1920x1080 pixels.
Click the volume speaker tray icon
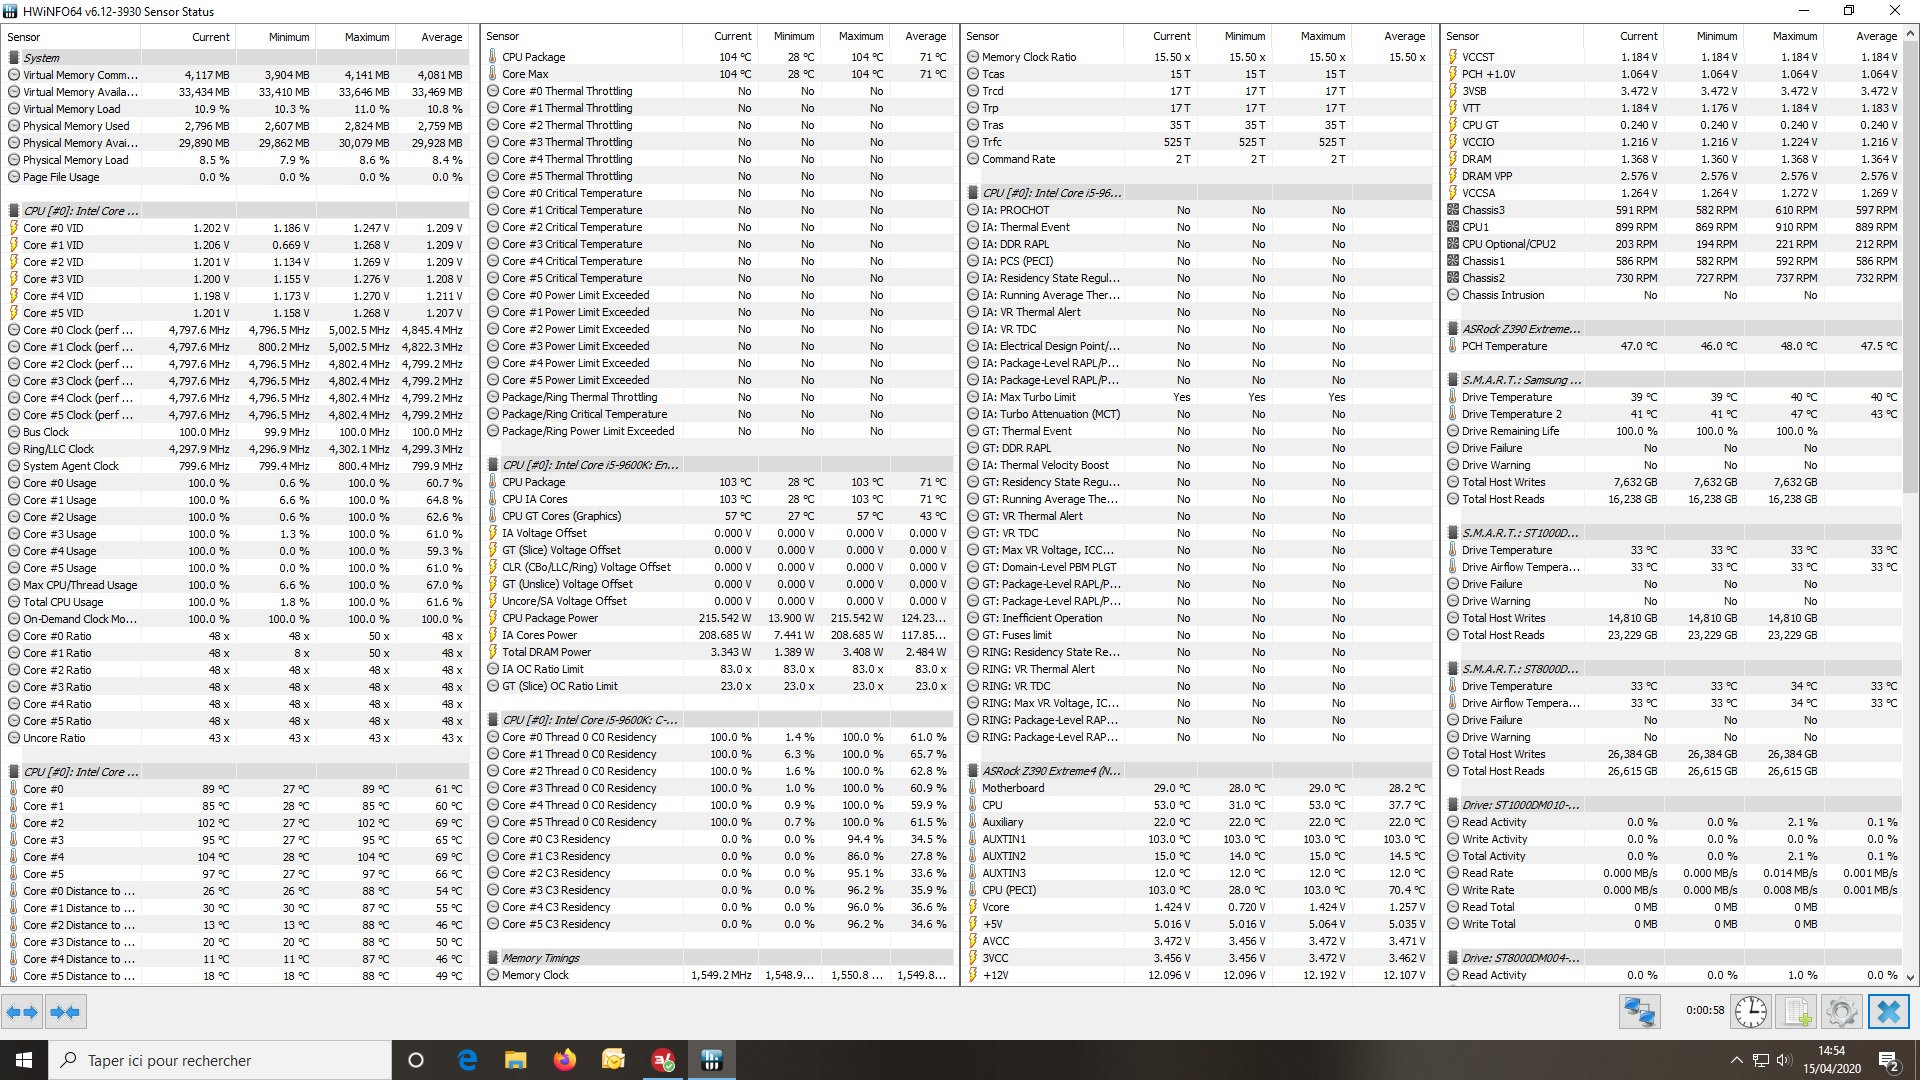click(x=1784, y=1060)
